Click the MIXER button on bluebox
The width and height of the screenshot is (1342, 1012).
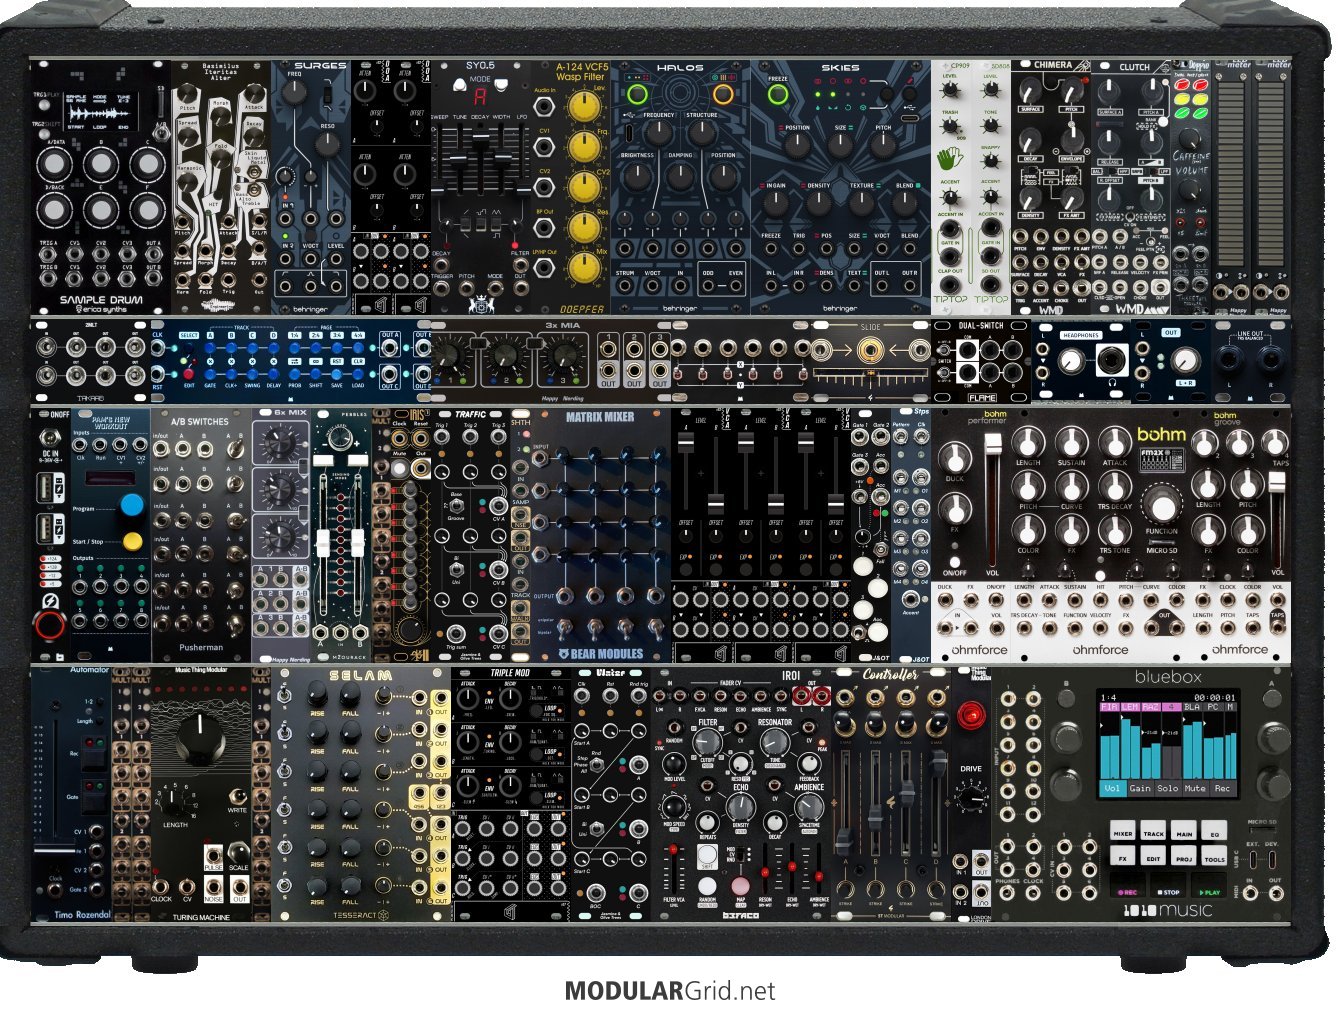tap(1123, 832)
